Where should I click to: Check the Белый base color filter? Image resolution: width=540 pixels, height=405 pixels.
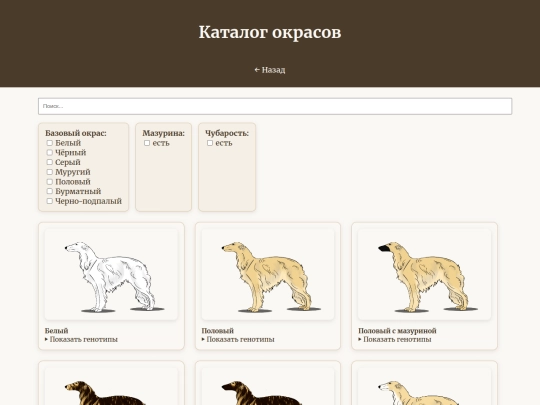pyautogui.click(x=50, y=143)
